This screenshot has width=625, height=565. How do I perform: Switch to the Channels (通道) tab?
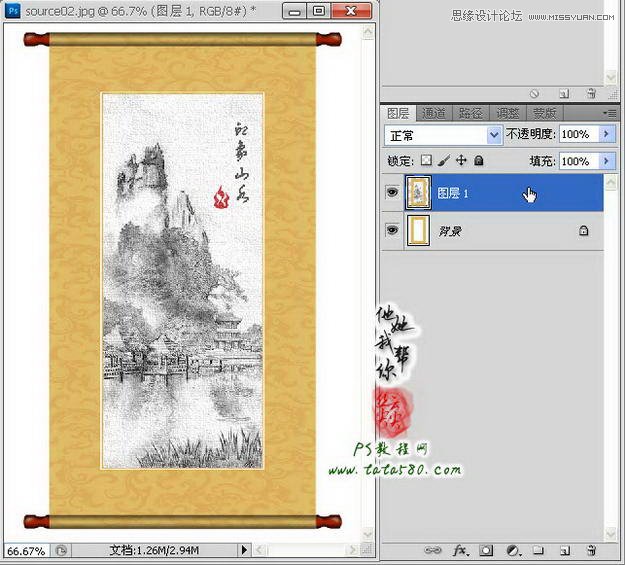pos(434,113)
